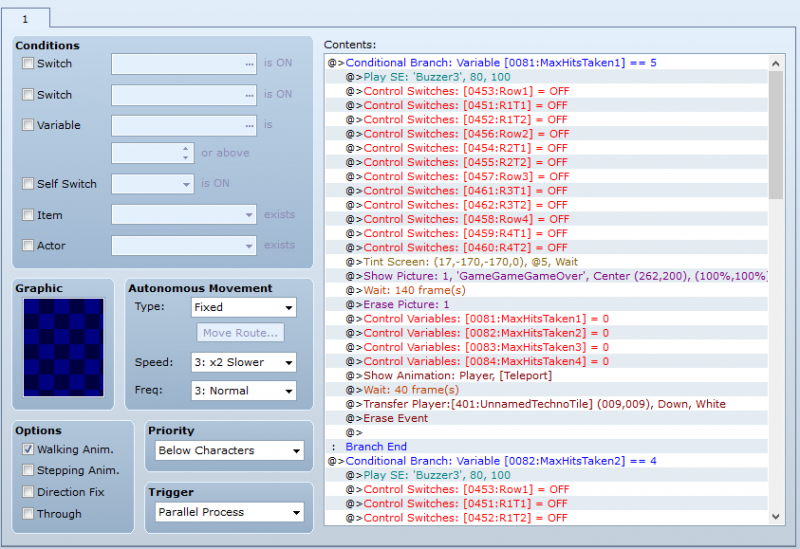Open the Autonomous Movement Type dropdown
The width and height of the screenshot is (800, 549).
click(243, 307)
